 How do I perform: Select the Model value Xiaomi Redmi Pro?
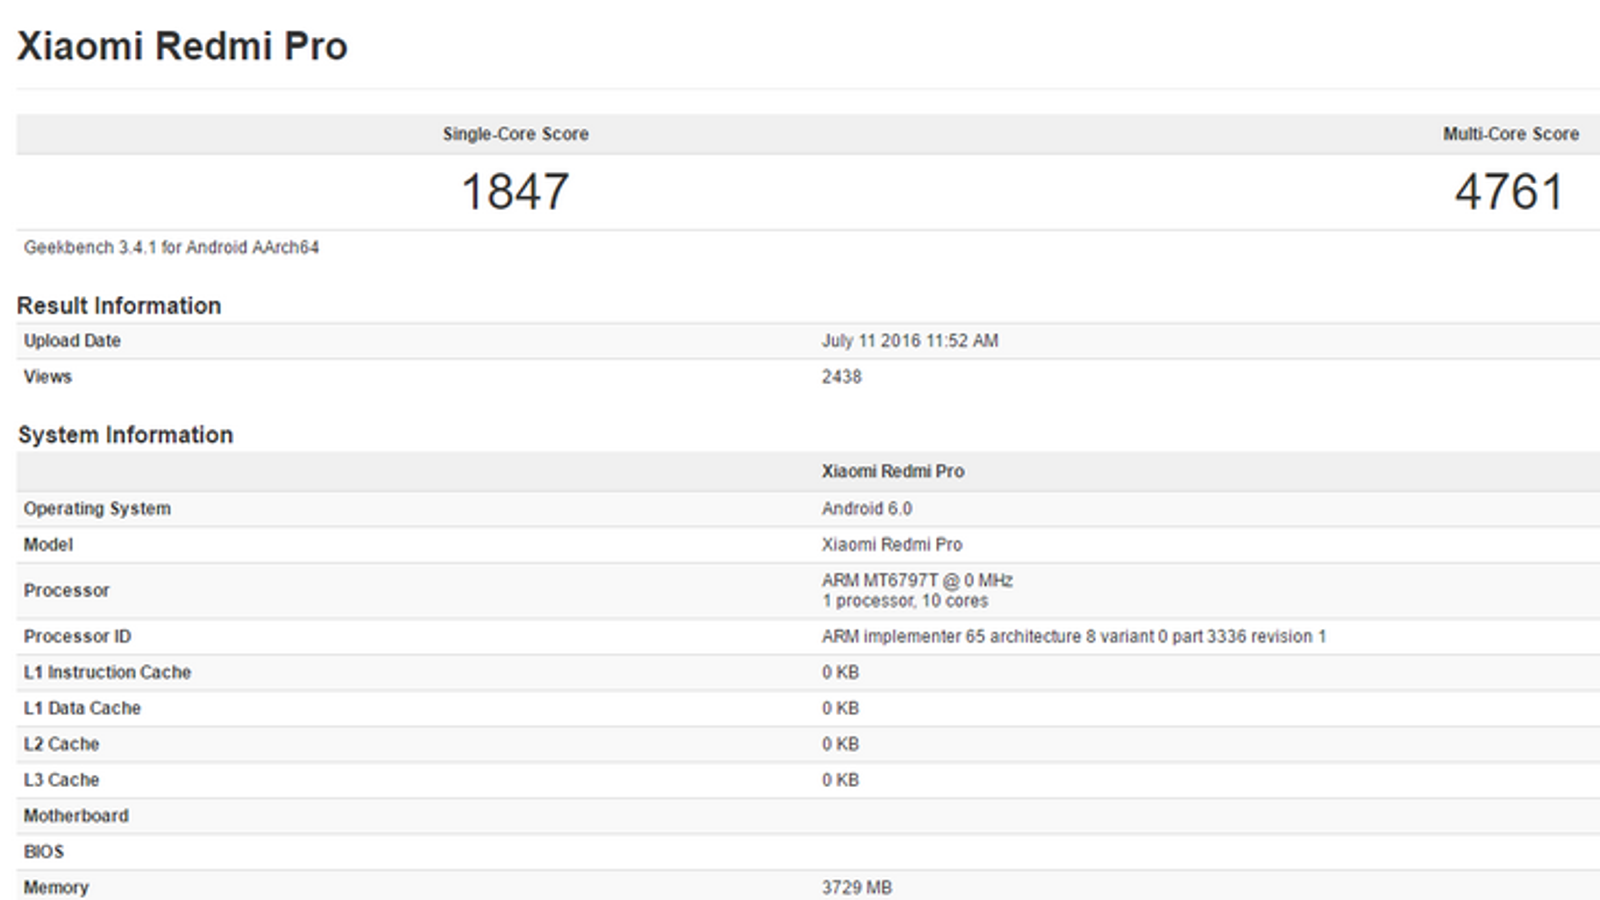click(892, 545)
